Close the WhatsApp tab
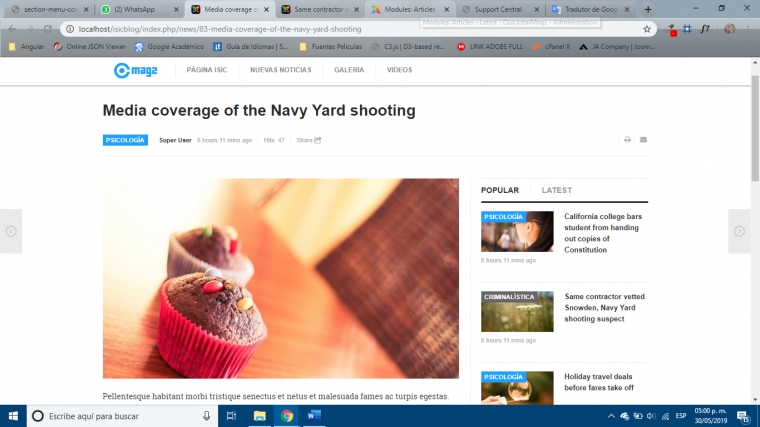The width and height of the screenshot is (760, 427). pyautogui.click(x=176, y=9)
